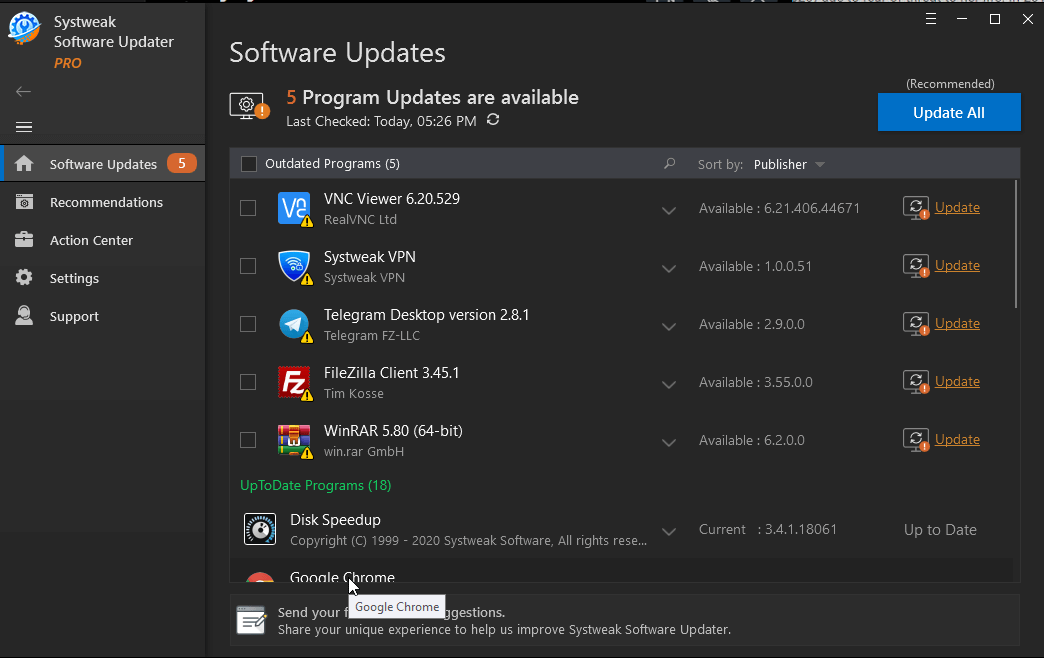1044x658 pixels.
Task: Click the update icon next to WinRAR
Action: pos(915,440)
